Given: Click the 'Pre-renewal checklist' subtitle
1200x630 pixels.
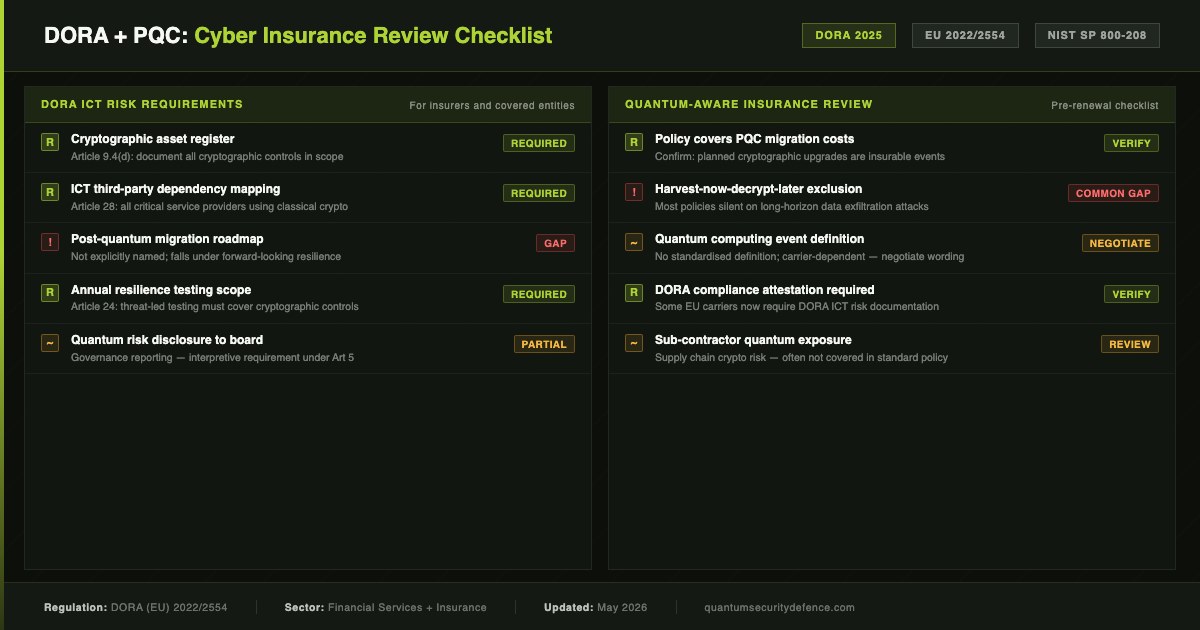Looking at the screenshot, I should coord(1105,105).
